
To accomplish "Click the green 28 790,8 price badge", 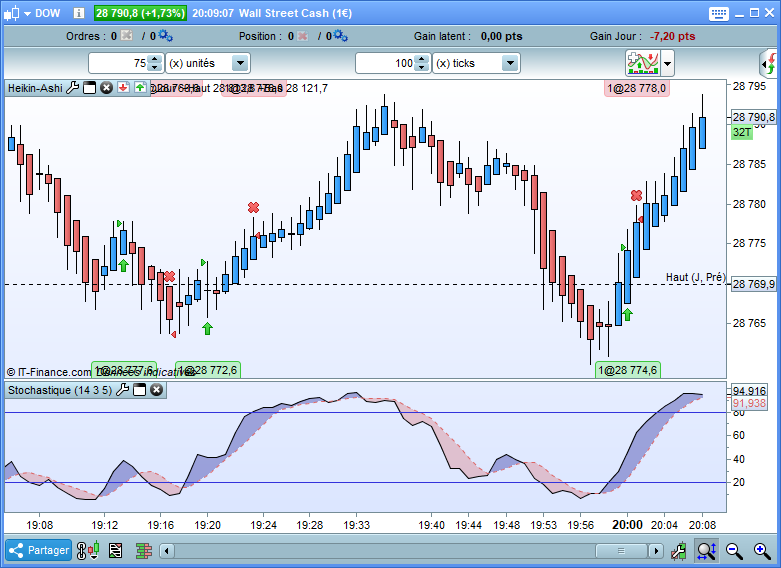I will tap(140, 13).
